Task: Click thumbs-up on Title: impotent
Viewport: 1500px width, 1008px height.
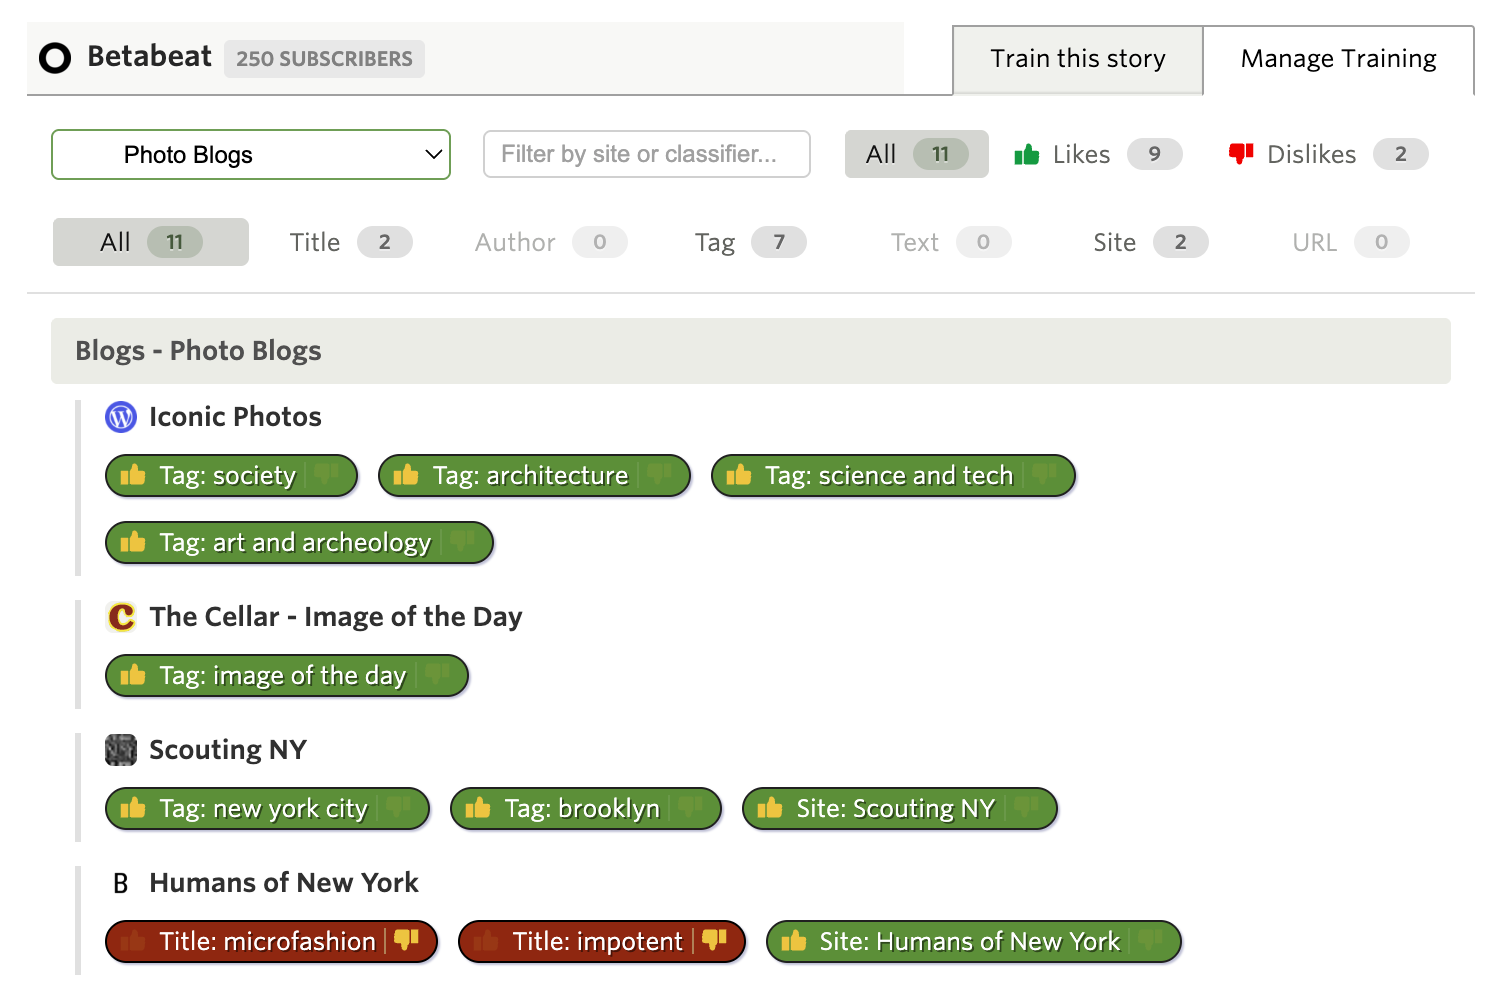Action: (x=486, y=941)
